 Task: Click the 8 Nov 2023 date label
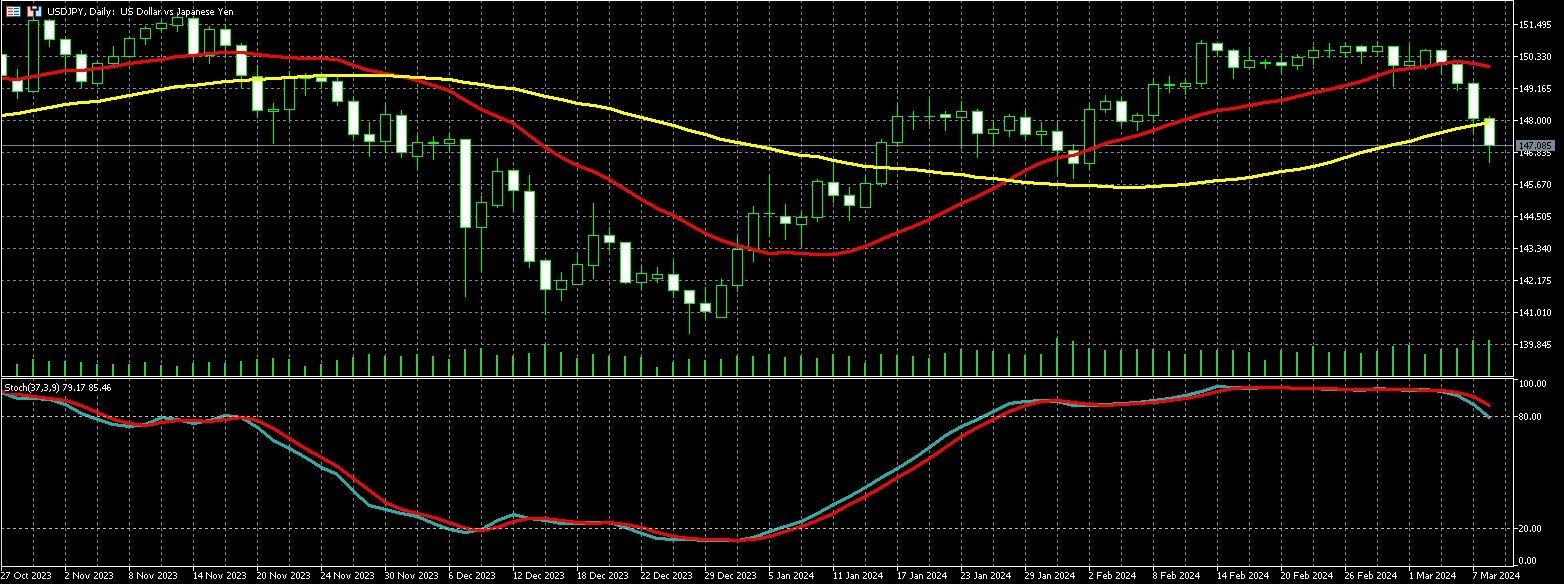point(152,576)
